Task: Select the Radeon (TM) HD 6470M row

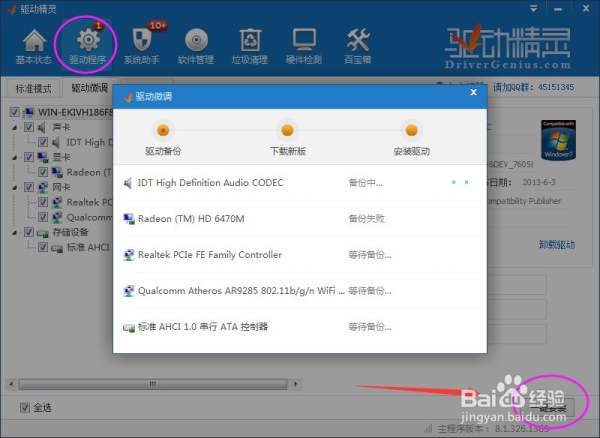Action: point(300,219)
